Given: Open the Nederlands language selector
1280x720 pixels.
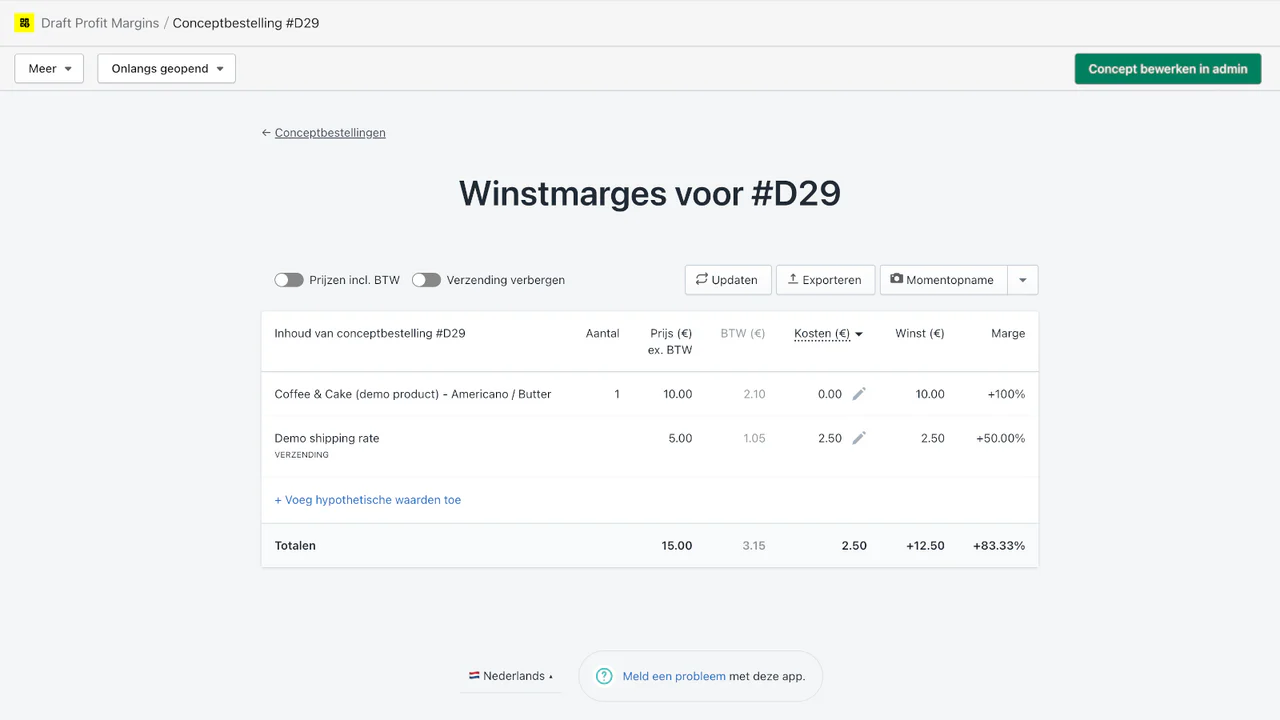Looking at the screenshot, I should tap(511, 676).
